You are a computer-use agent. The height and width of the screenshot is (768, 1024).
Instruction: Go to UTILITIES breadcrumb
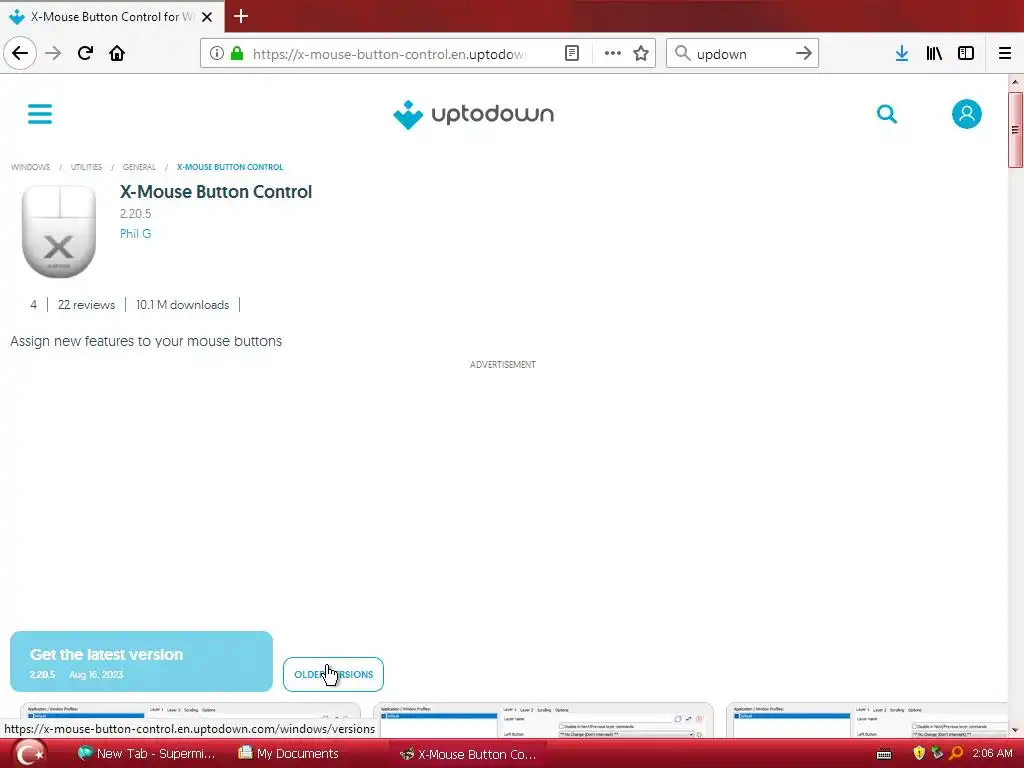[86, 167]
